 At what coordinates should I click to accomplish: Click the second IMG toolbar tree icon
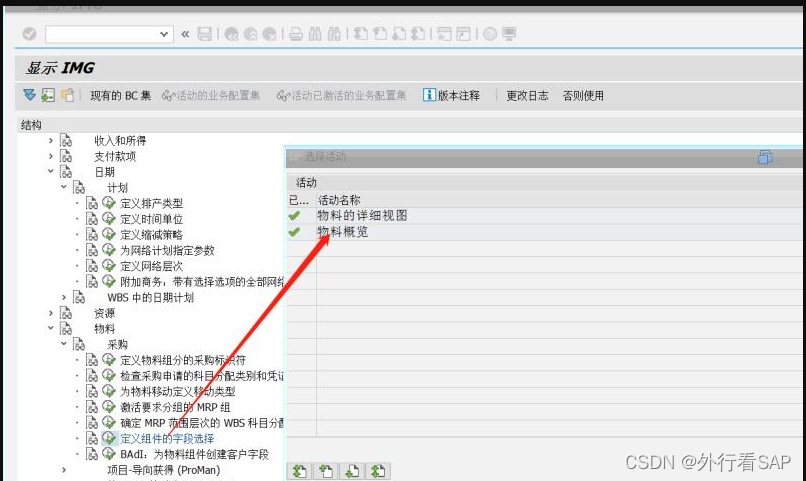(x=48, y=95)
